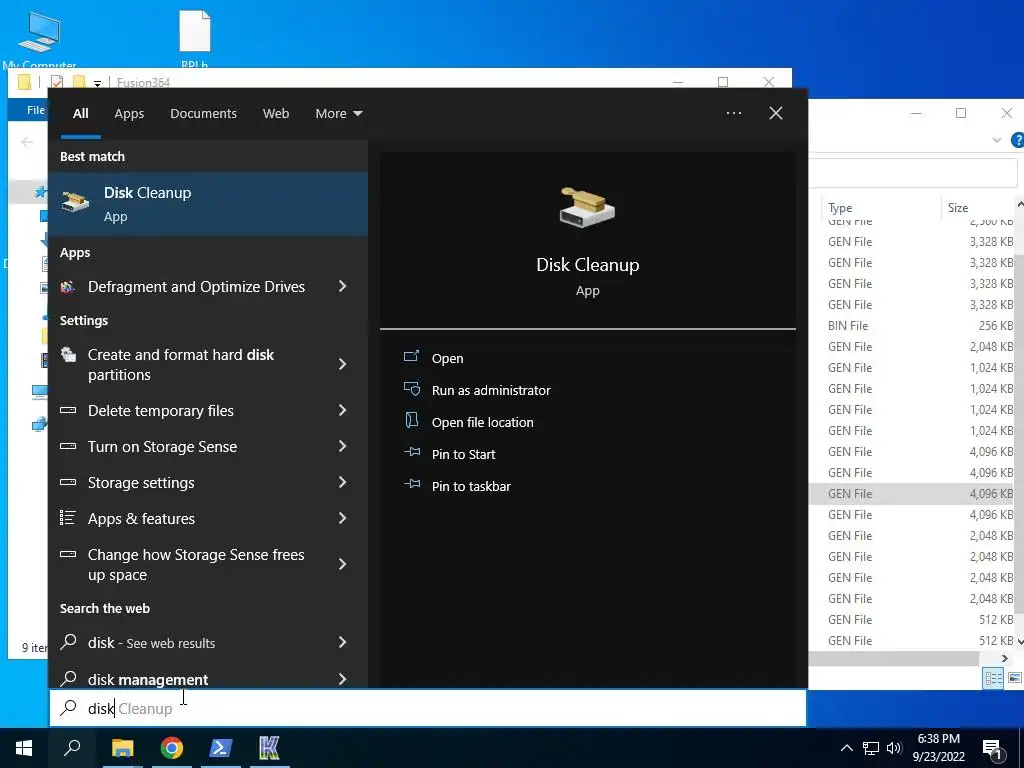Select the RPI desktop file icon
This screenshot has width=1024, height=768.
coord(195,39)
